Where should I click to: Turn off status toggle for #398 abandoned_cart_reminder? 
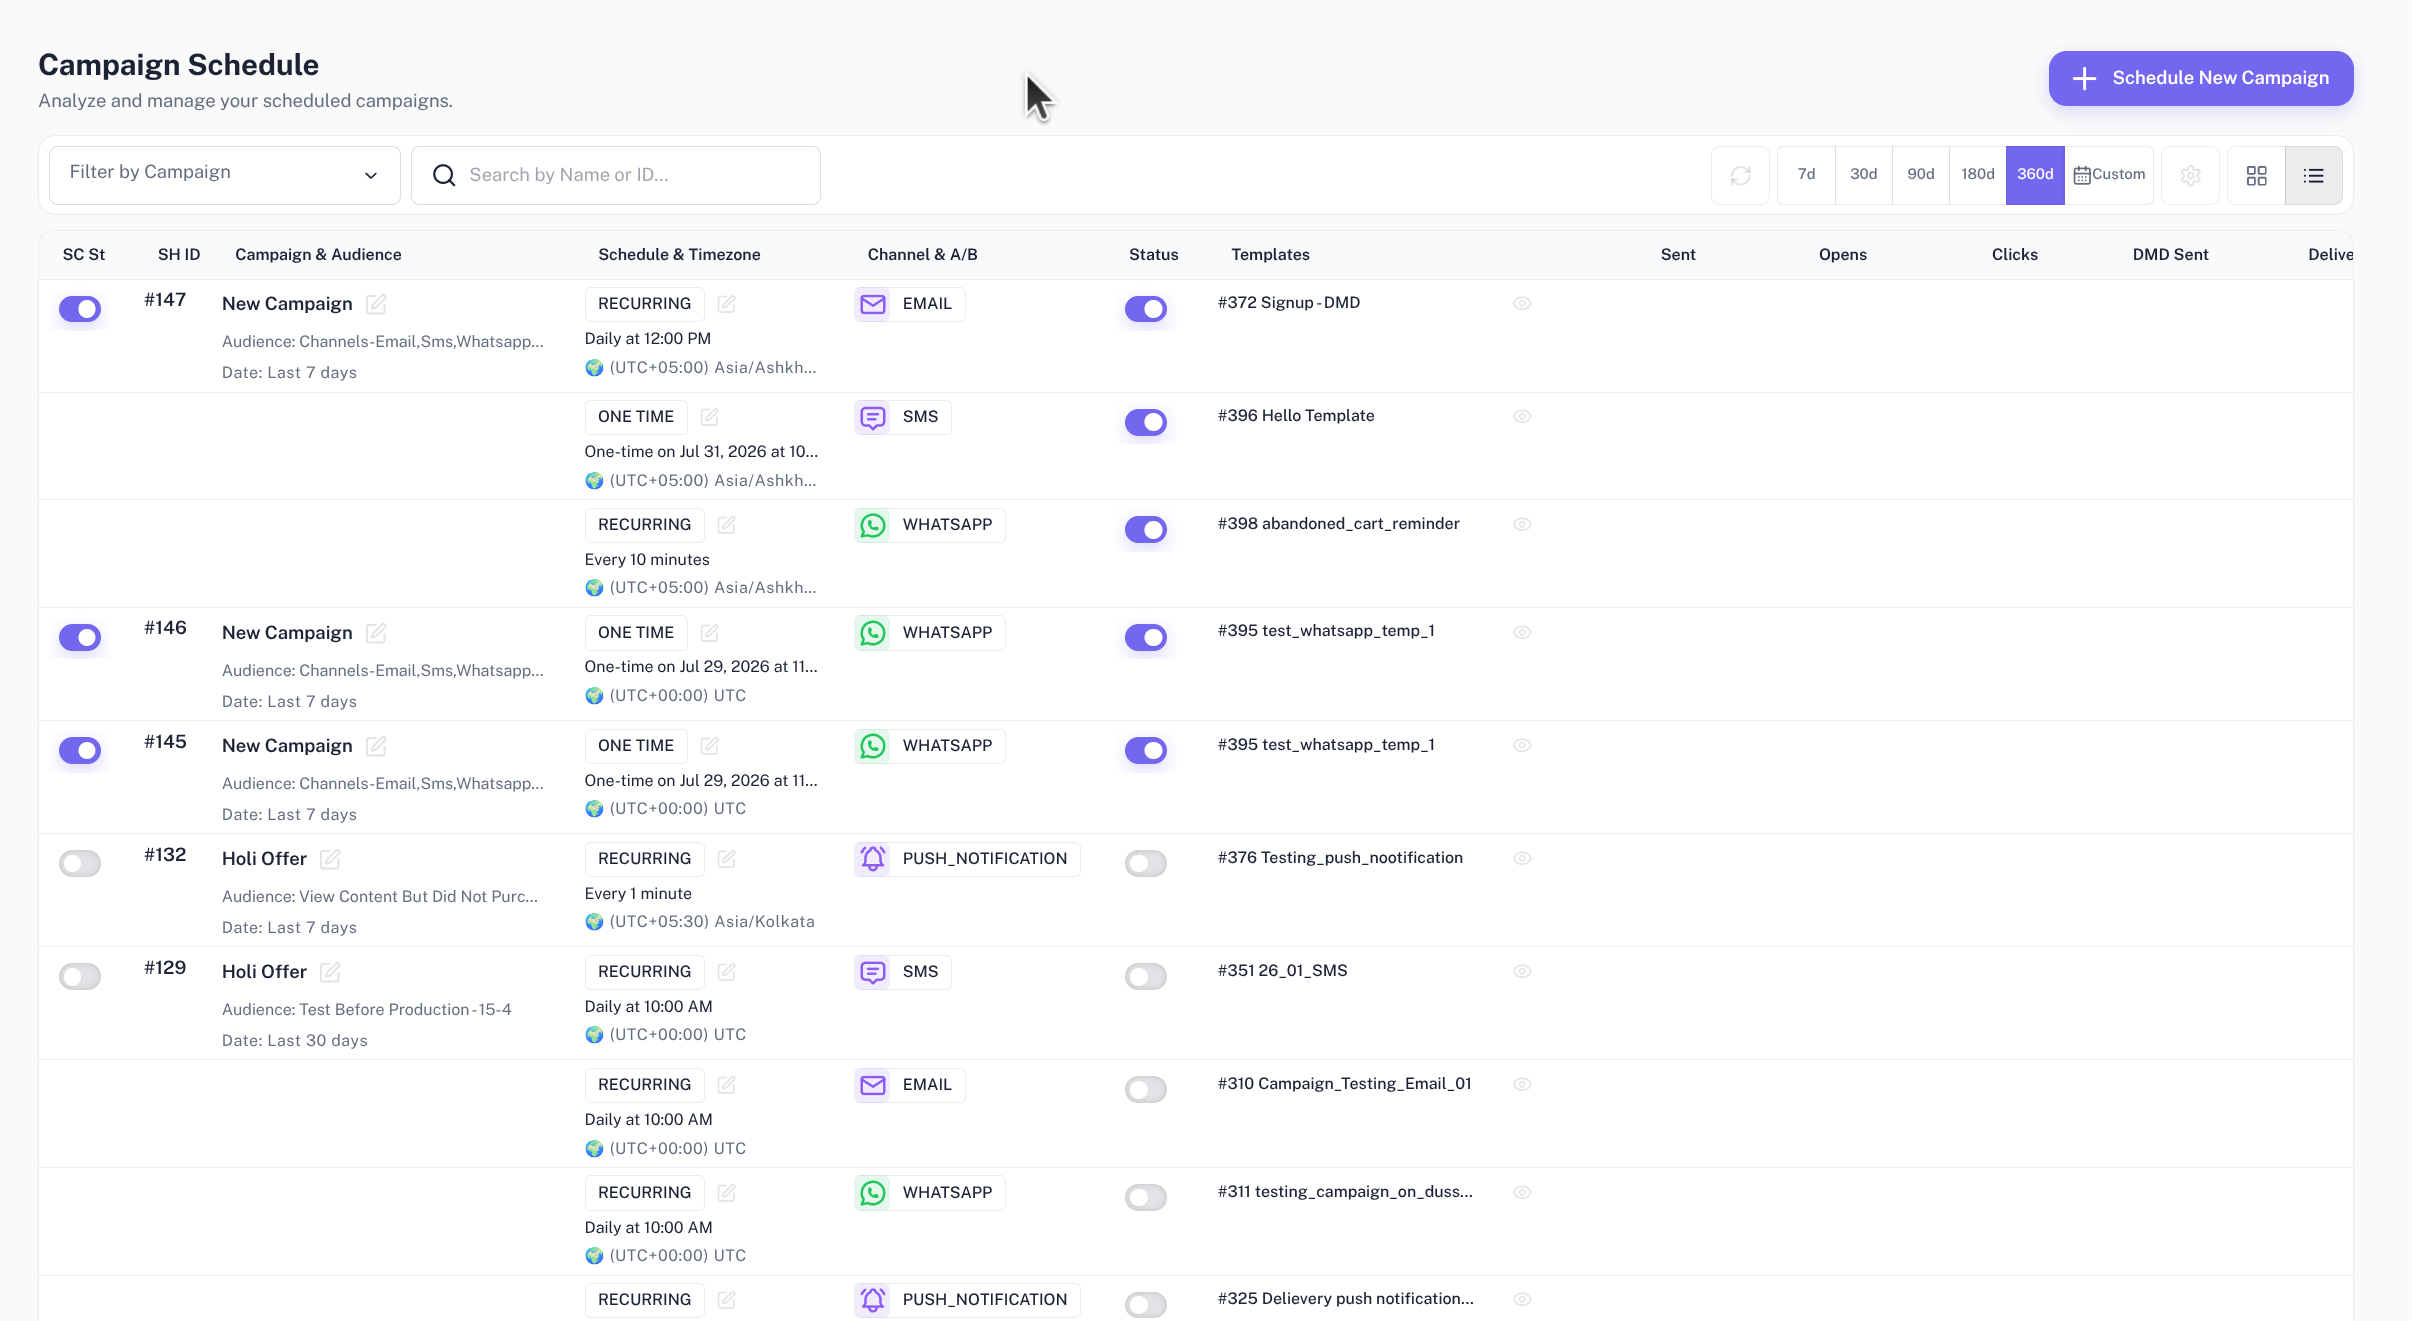point(1146,529)
